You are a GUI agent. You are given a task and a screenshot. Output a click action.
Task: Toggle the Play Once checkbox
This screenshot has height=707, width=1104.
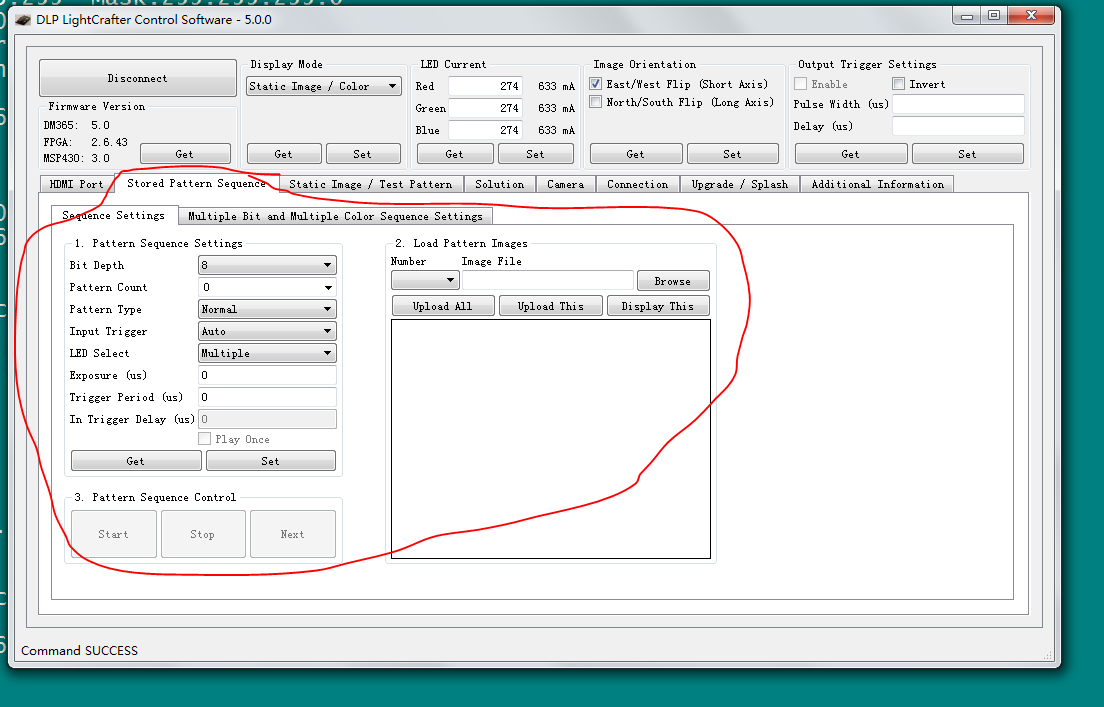pos(205,439)
